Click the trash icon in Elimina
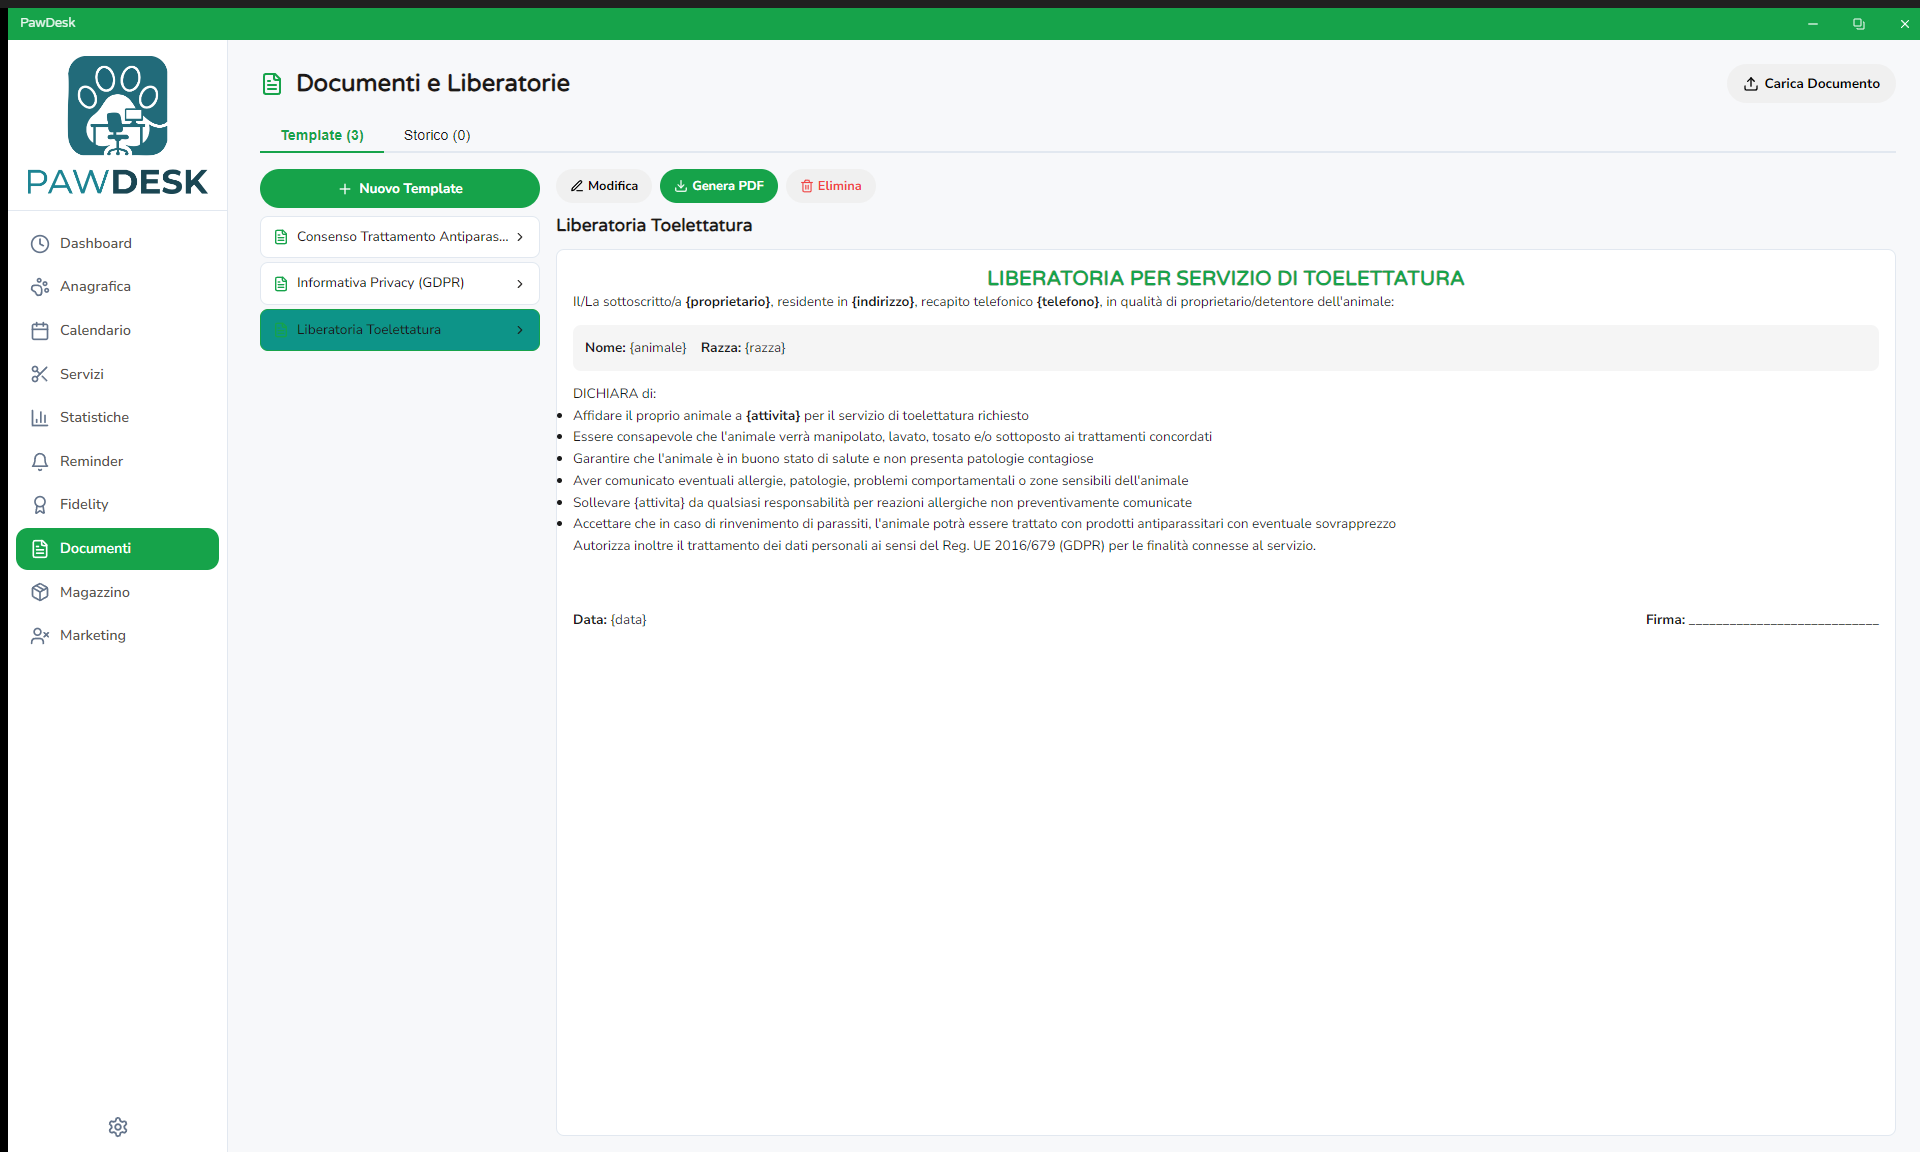This screenshot has width=1920, height=1152. [807, 186]
